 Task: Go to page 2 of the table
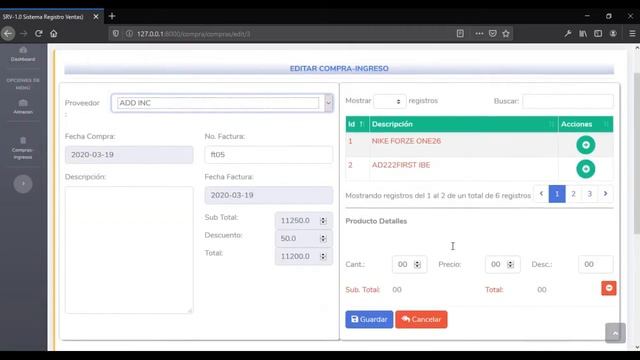click(x=573, y=194)
